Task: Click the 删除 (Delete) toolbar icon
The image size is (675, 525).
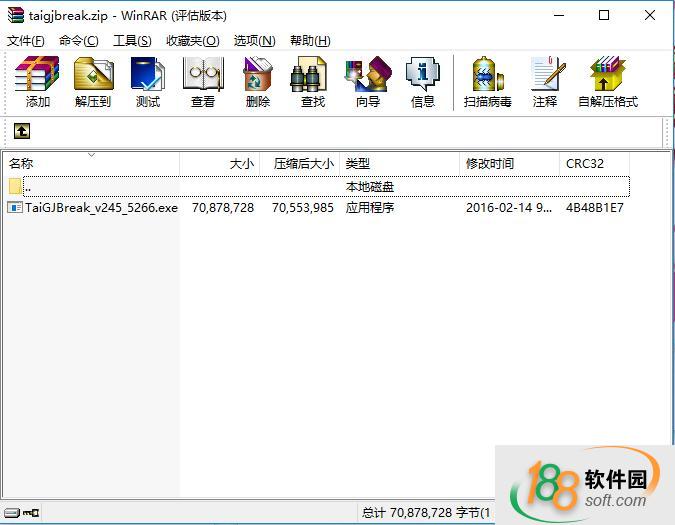Action: (x=258, y=82)
